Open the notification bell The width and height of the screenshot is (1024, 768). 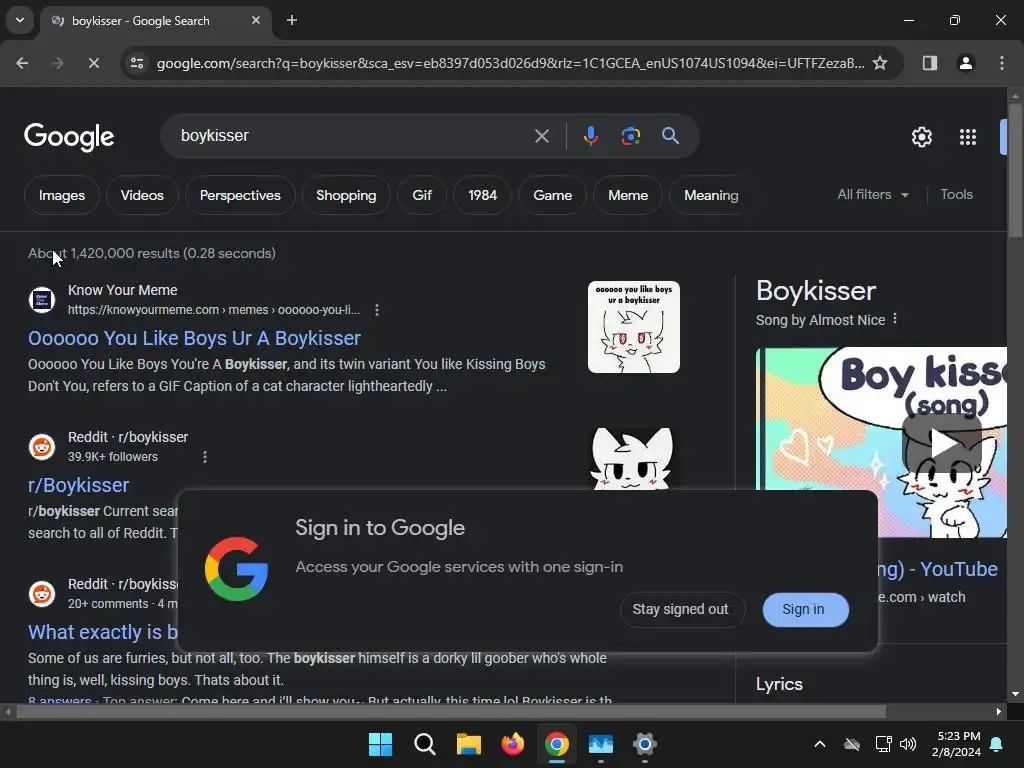tap(997, 744)
